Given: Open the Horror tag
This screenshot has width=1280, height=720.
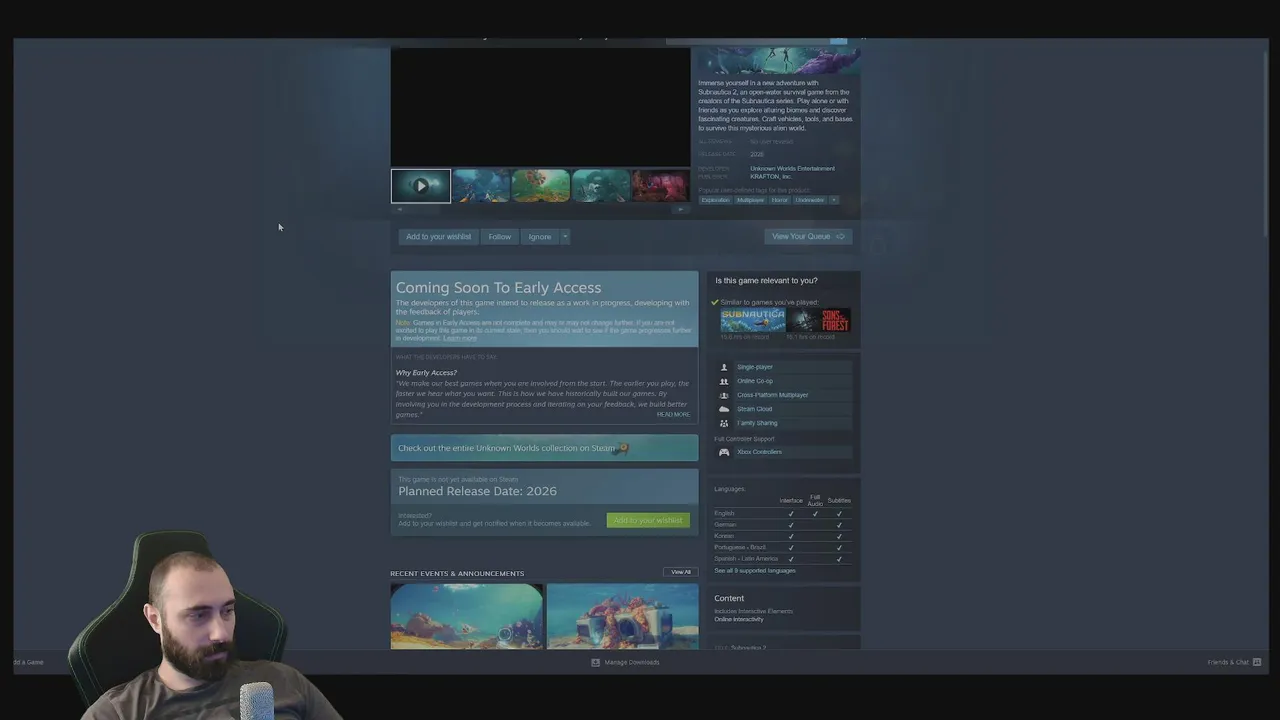Looking at the screenshot, I should [x=779, y=200].
